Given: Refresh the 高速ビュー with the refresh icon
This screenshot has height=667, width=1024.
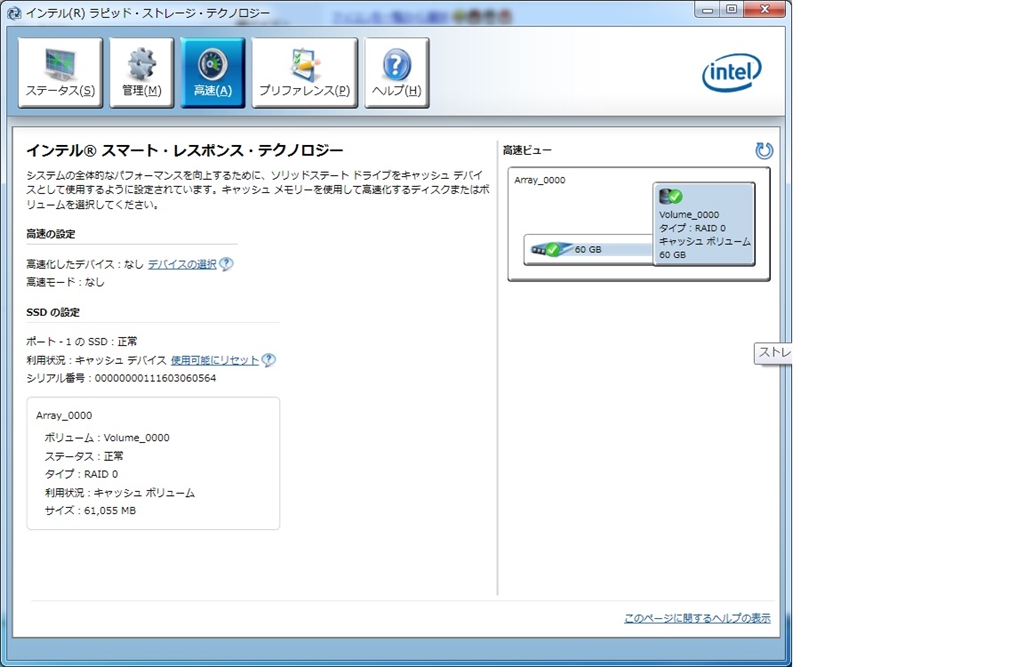Looking at the screenshot, I should coord(763,151).
